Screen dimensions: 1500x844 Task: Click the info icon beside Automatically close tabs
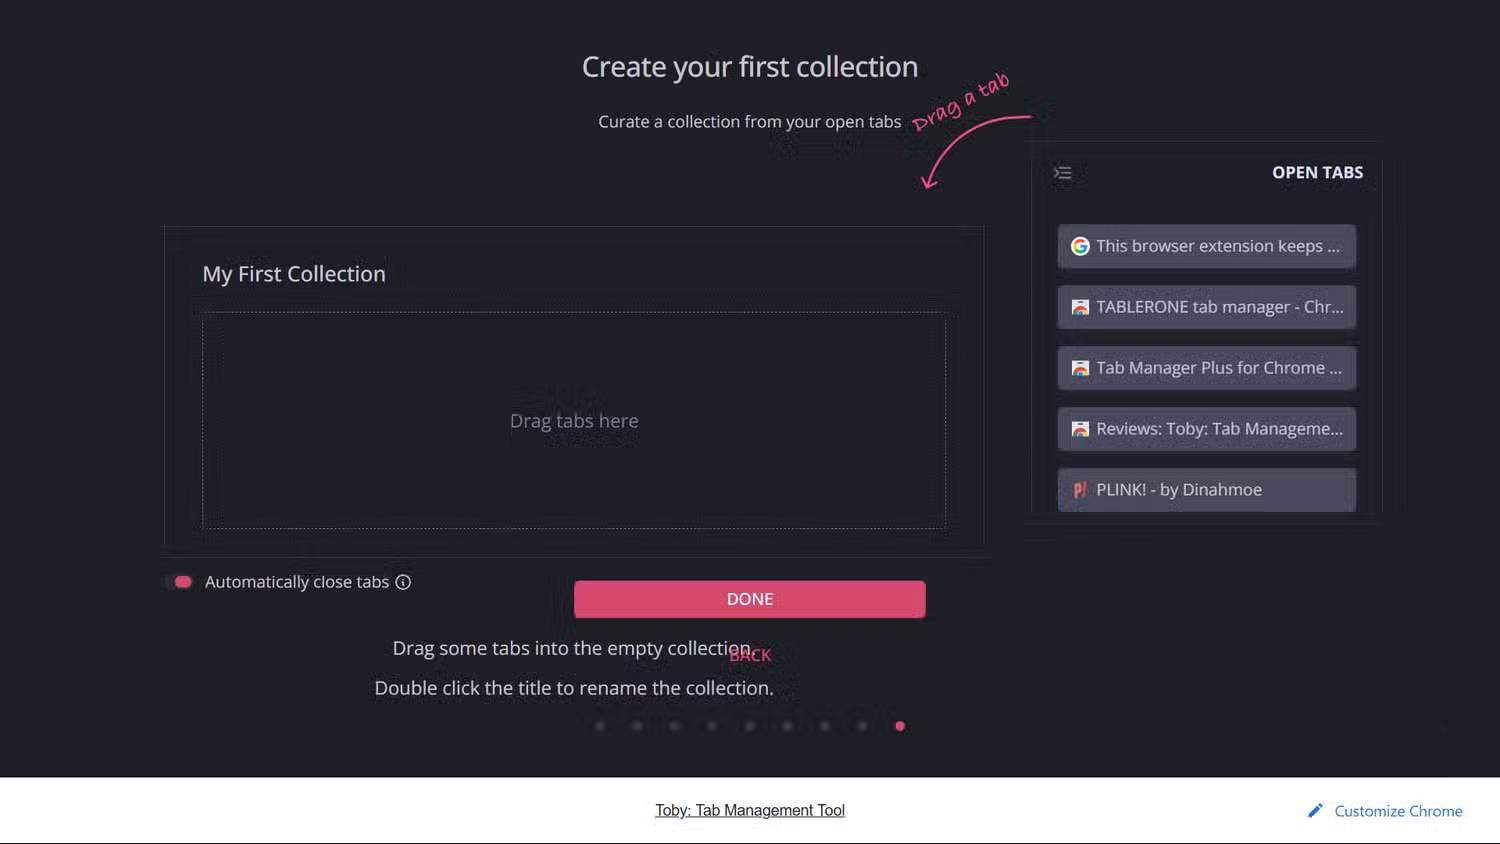tap(403, 582)
